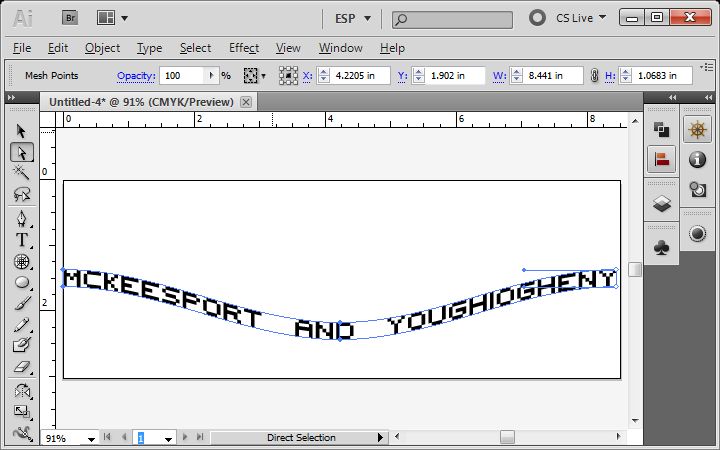Image resolution: width=720 pixels, height=450 pixels.
Task: Select the Pencil tool
Action: click(21, 325)
